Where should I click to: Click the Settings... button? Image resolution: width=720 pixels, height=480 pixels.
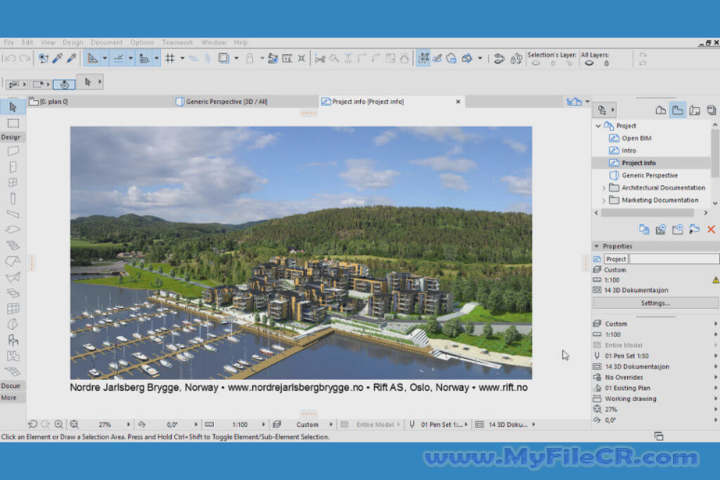coord(655,303)
